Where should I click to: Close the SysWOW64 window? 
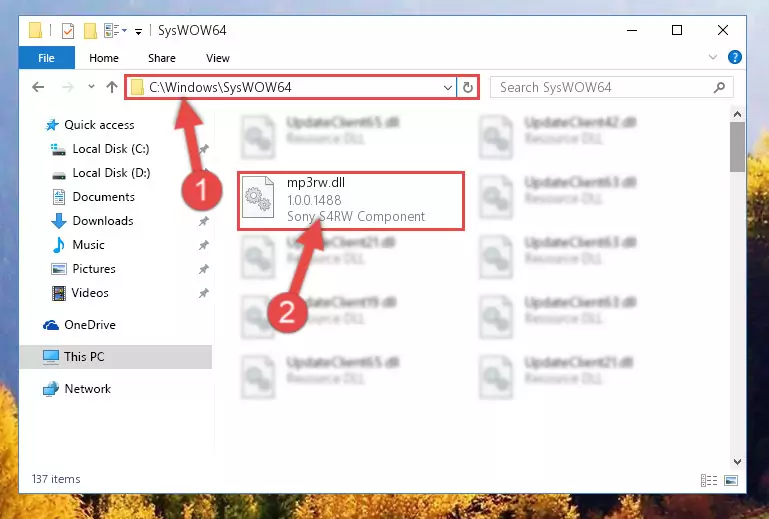point(722,30)
